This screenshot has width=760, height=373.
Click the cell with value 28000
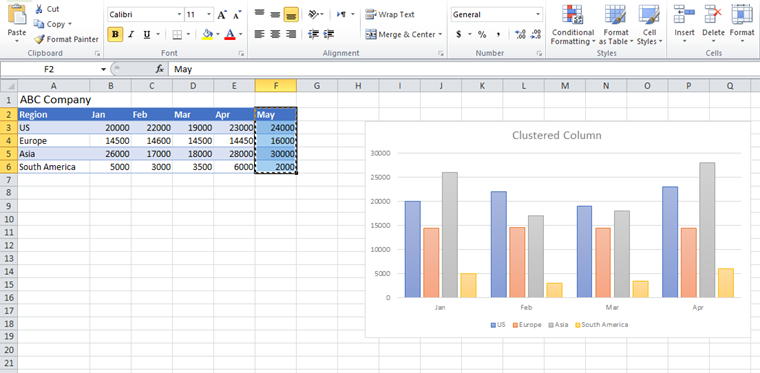234,154
